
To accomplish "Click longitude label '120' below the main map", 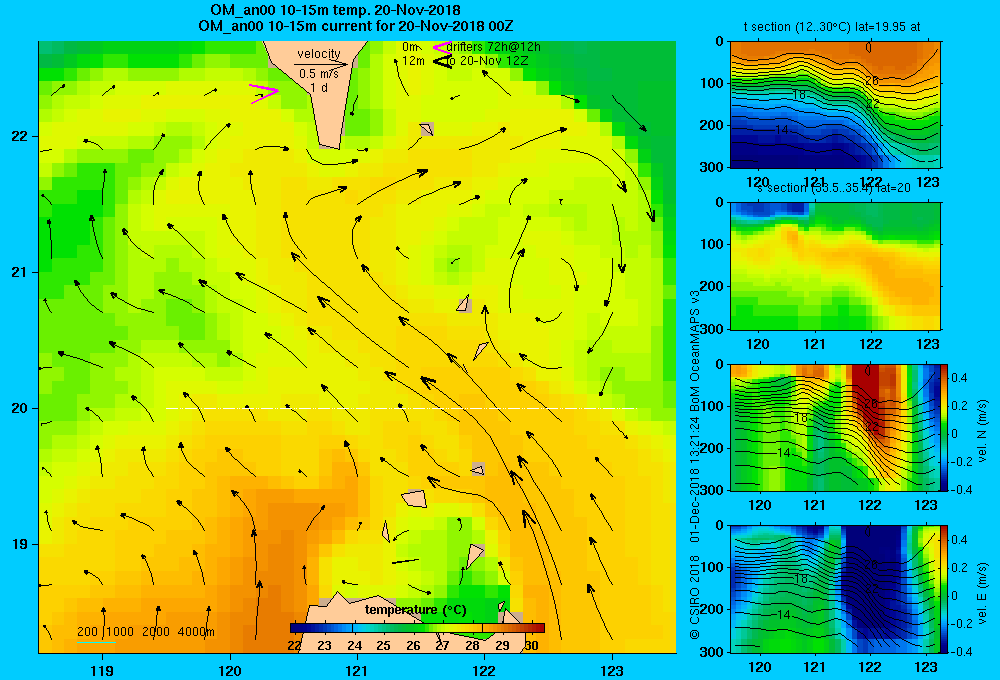I will click(x=230, y=670).
